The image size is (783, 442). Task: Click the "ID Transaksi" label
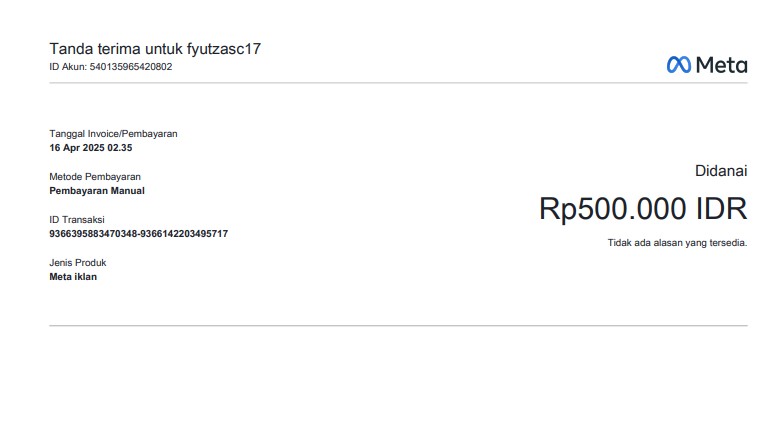coord(77,219)
